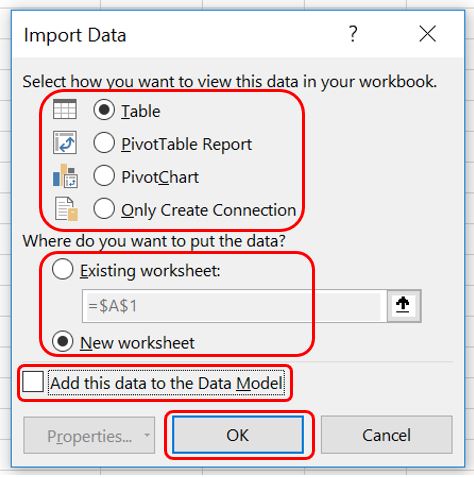Confirm import with the OK button
This screenshot has width=474, height=478.
(238, 435)
